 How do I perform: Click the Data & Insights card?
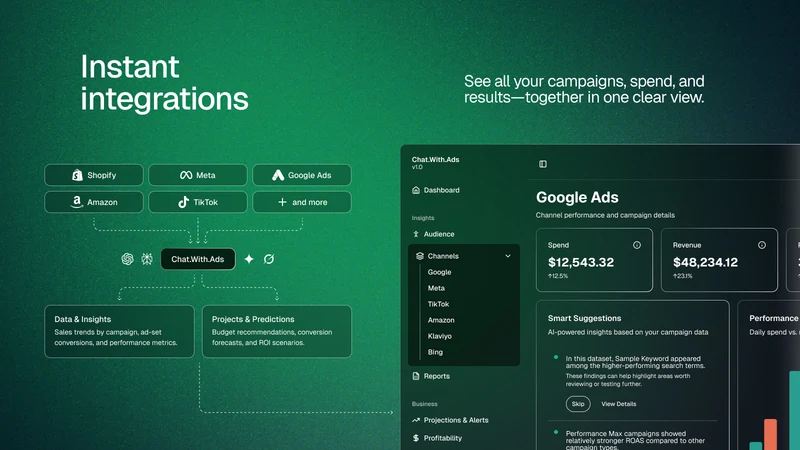119,331
